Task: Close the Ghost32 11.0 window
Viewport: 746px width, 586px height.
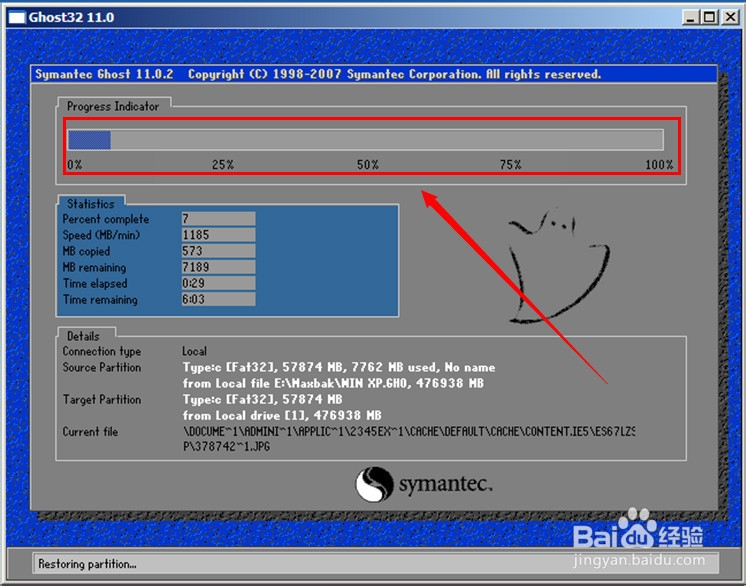Action: pyautogui.click(x=730, y=18)
